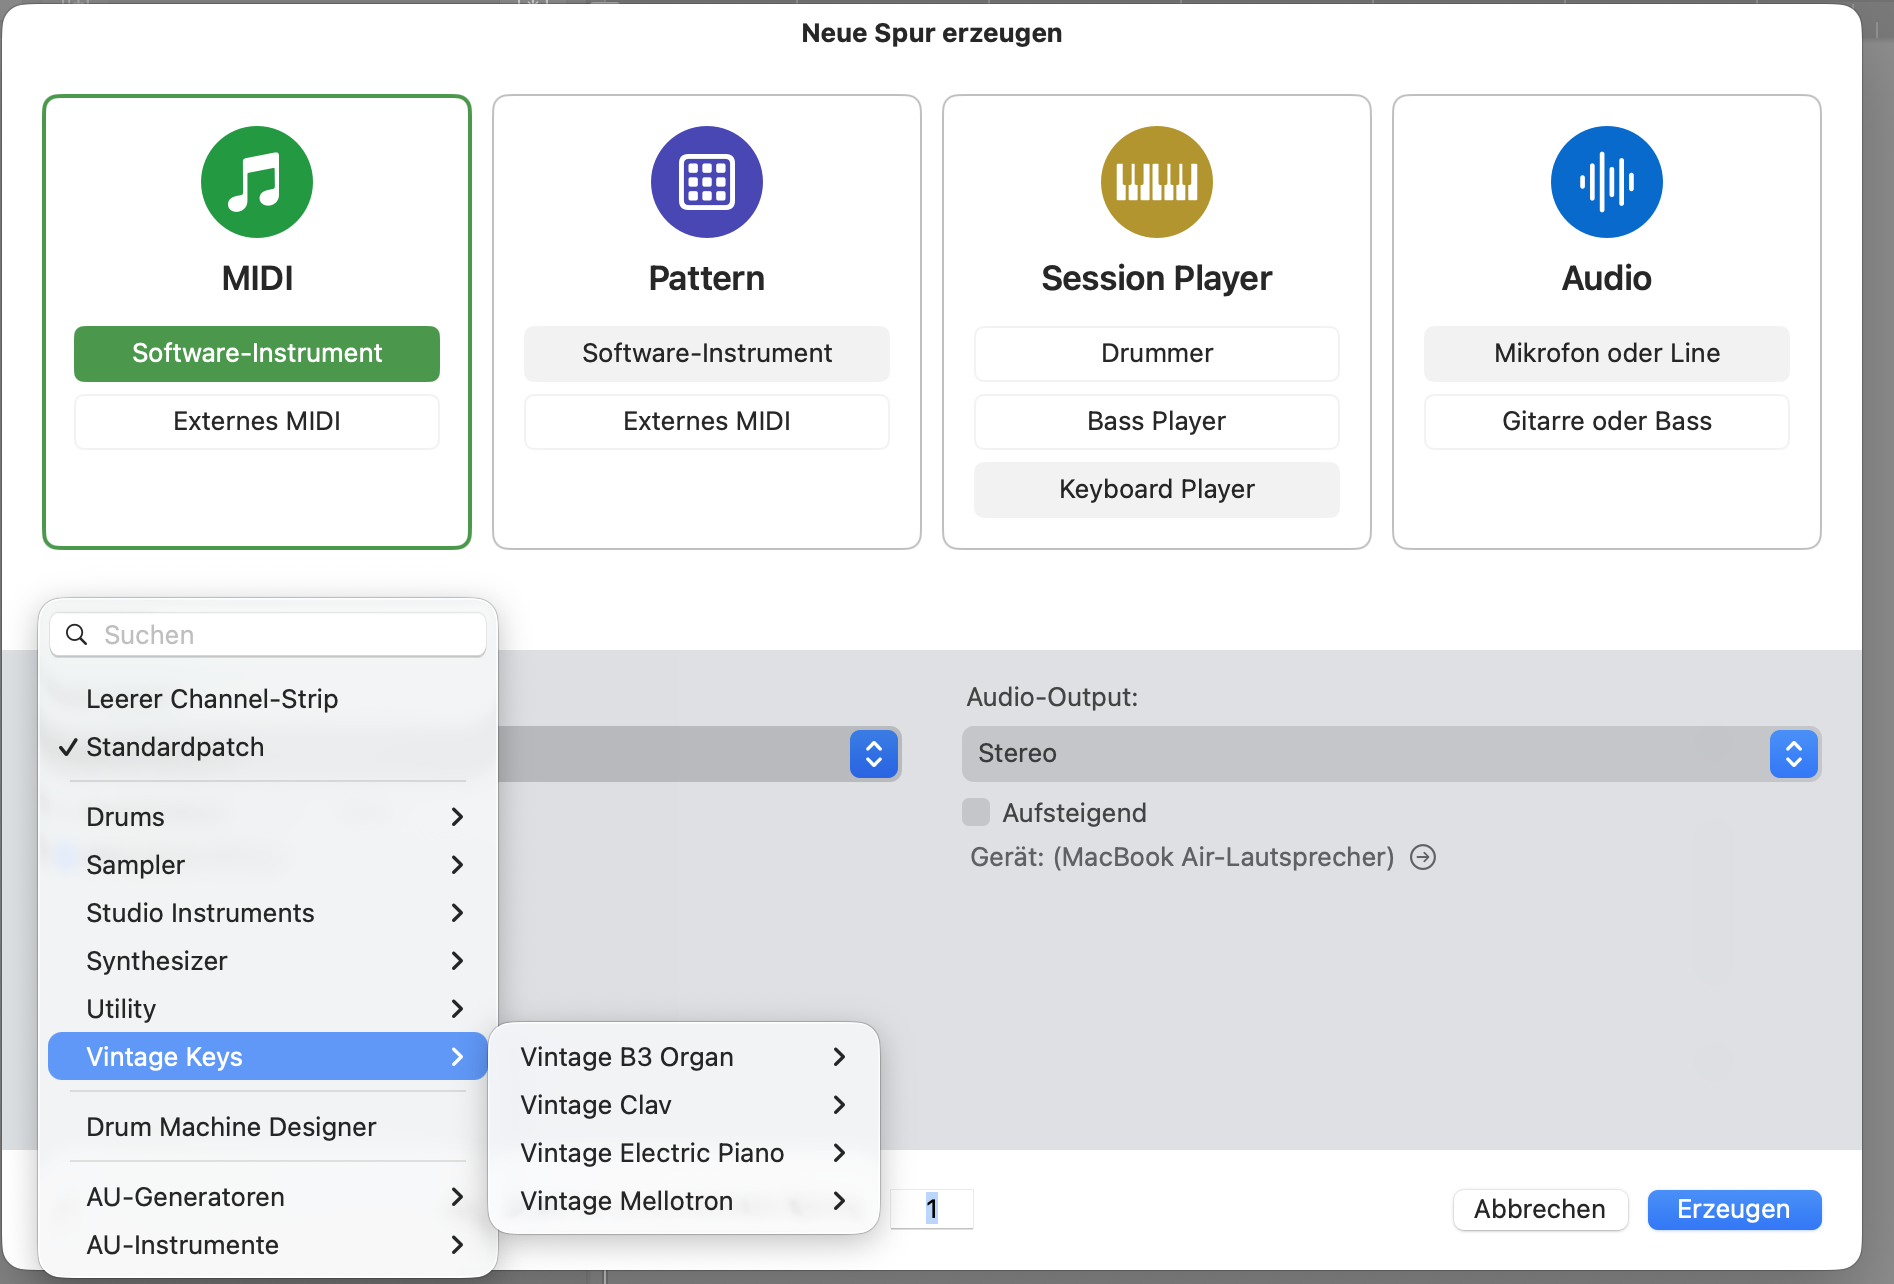1894x1284 pixels.
Task: Choose Drum Machine Designer menu entry
Action: pos(231,1127)
